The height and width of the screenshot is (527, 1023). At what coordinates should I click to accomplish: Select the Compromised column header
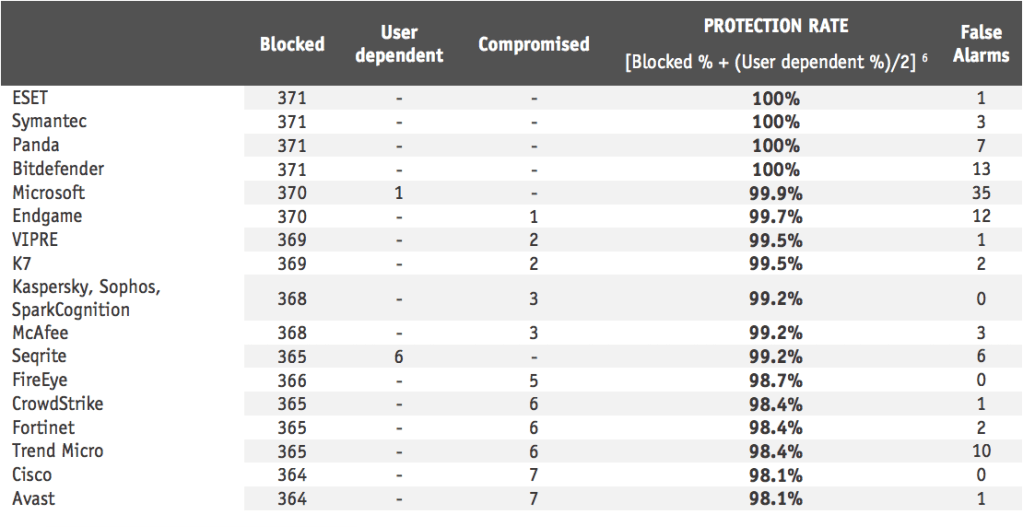(534, 44)
